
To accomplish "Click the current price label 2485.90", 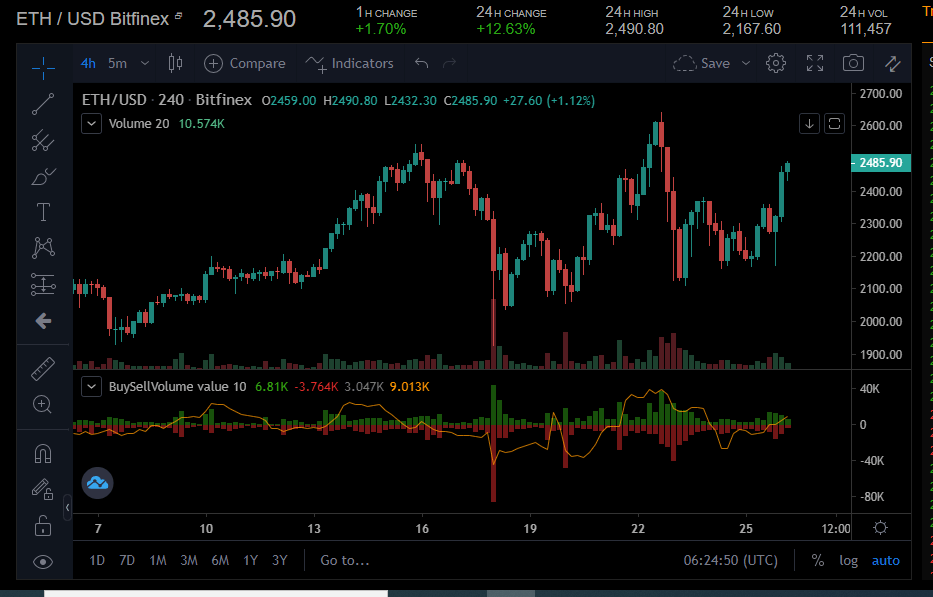I will click(881, 162).
